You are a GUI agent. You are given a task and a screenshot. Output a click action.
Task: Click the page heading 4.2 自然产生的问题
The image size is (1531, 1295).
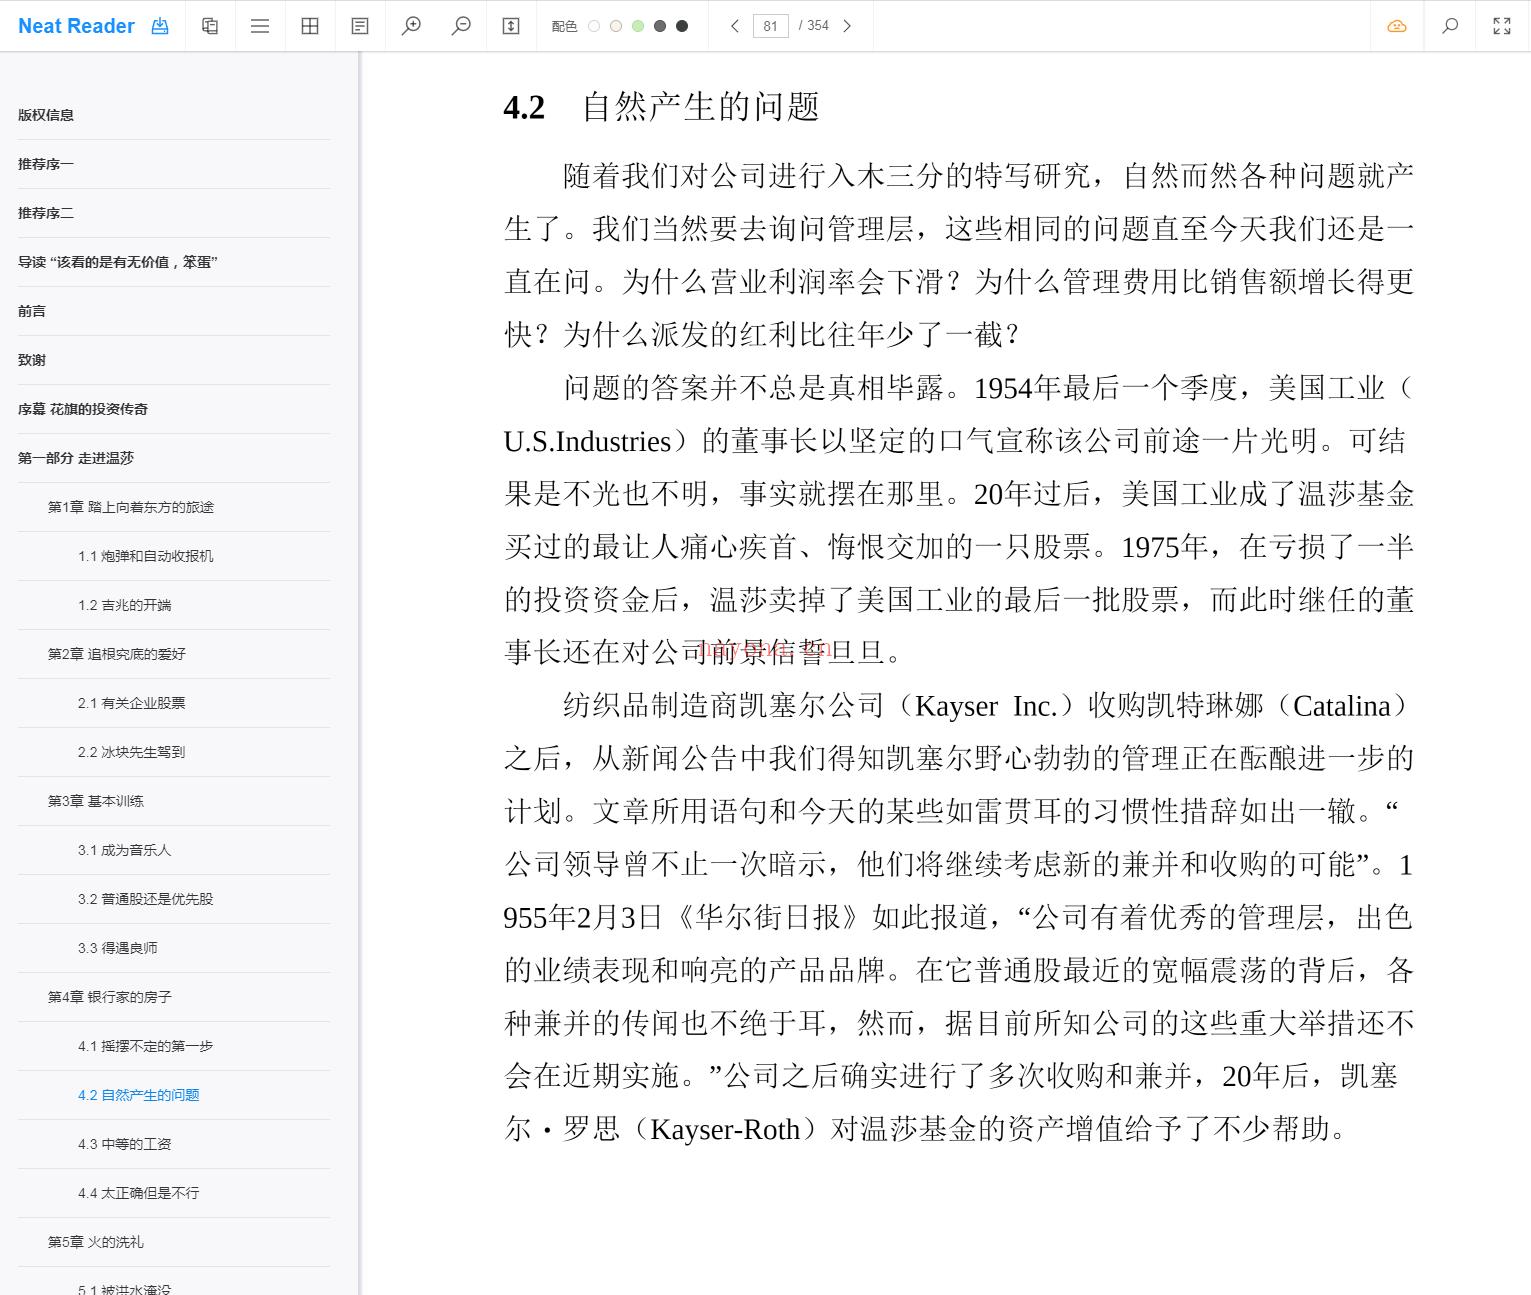pyautogui.click(x=662, y=106)
